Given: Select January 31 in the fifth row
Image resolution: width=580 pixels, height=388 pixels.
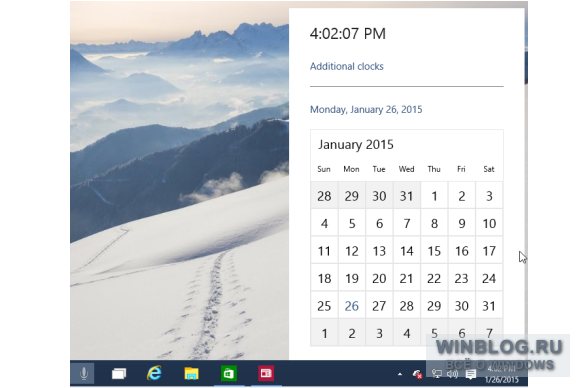Looking at the screenshot, I should [489, 306].
